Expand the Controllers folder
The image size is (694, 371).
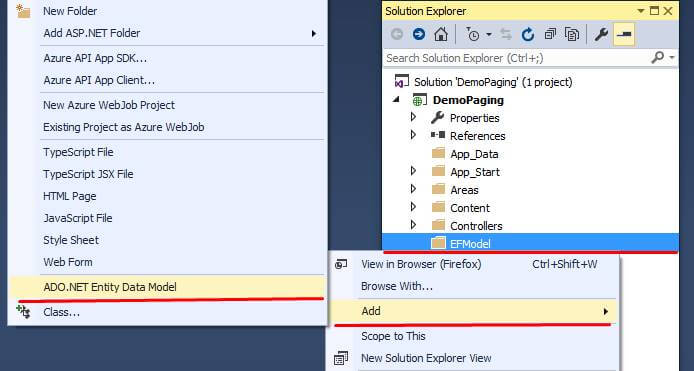[413, 224]
